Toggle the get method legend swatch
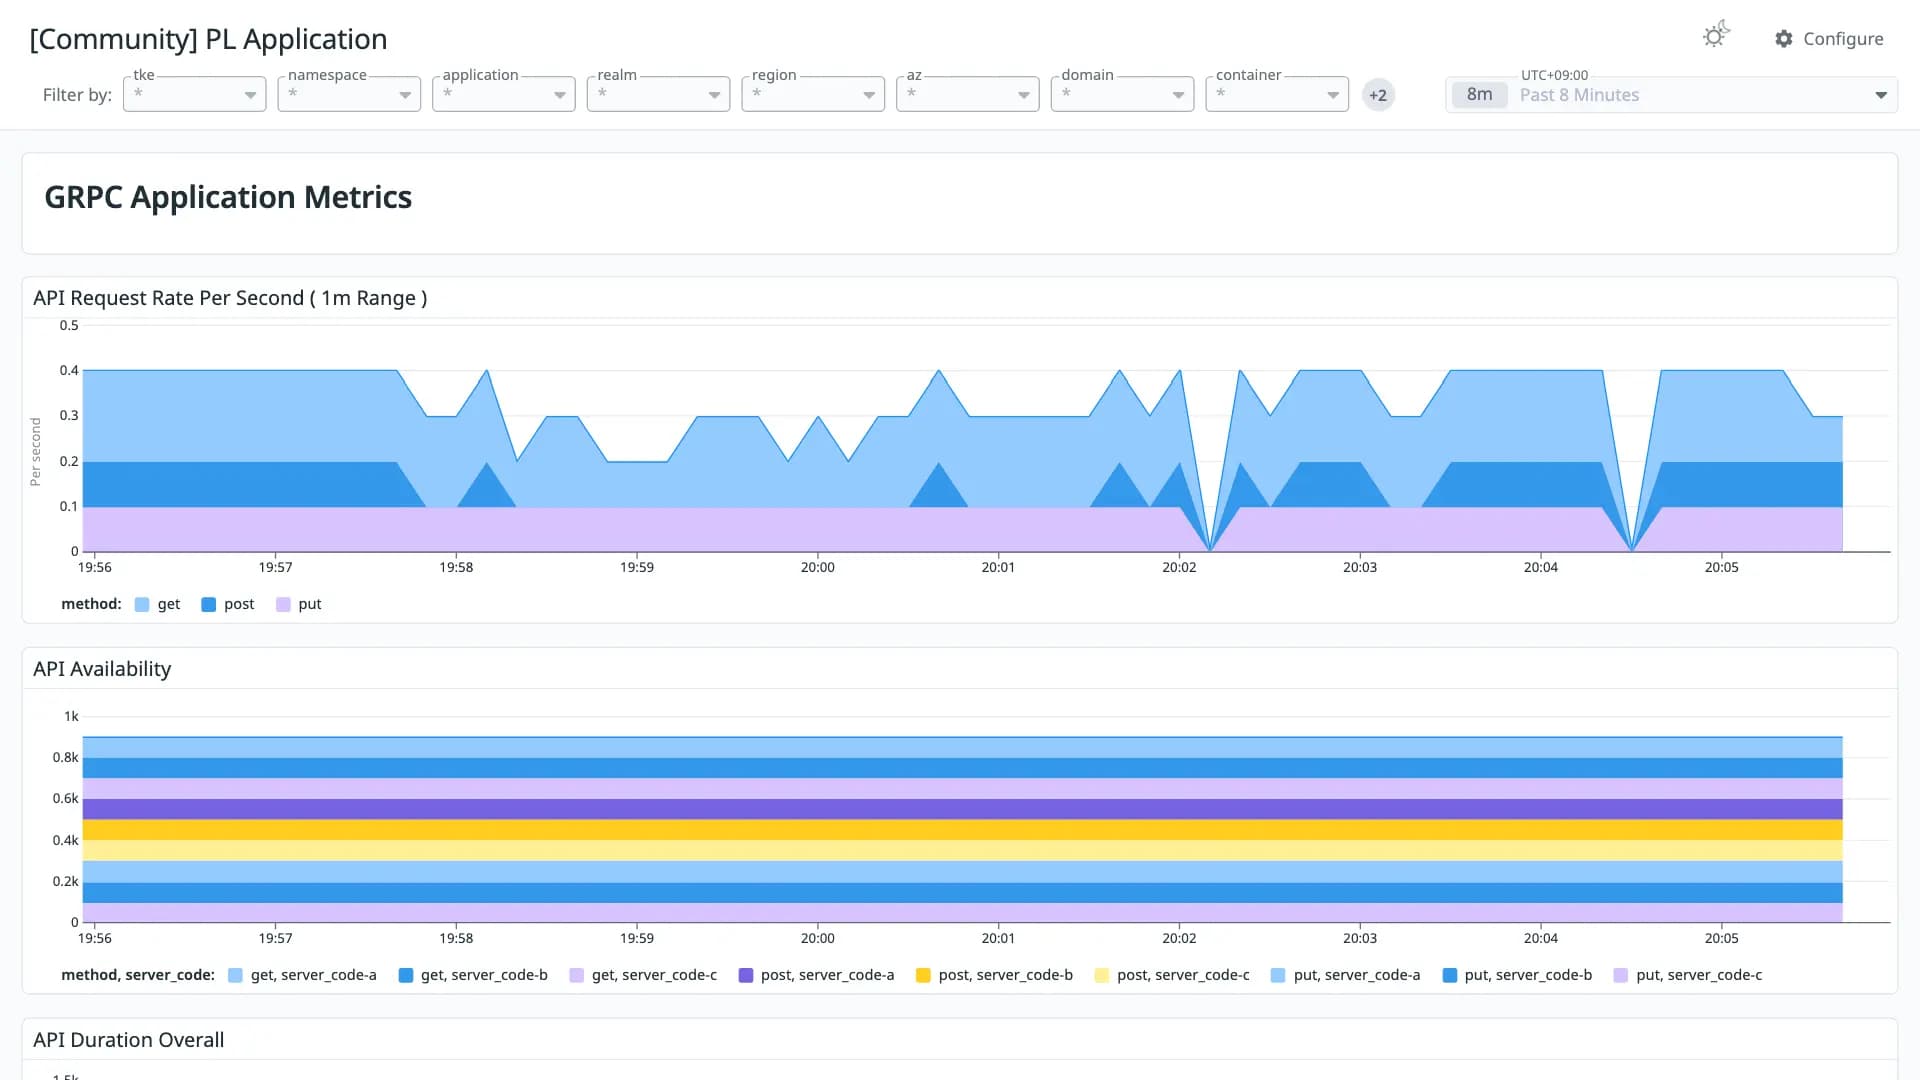The width and height of the screenshot is (1920, 1080). point(142,604)
